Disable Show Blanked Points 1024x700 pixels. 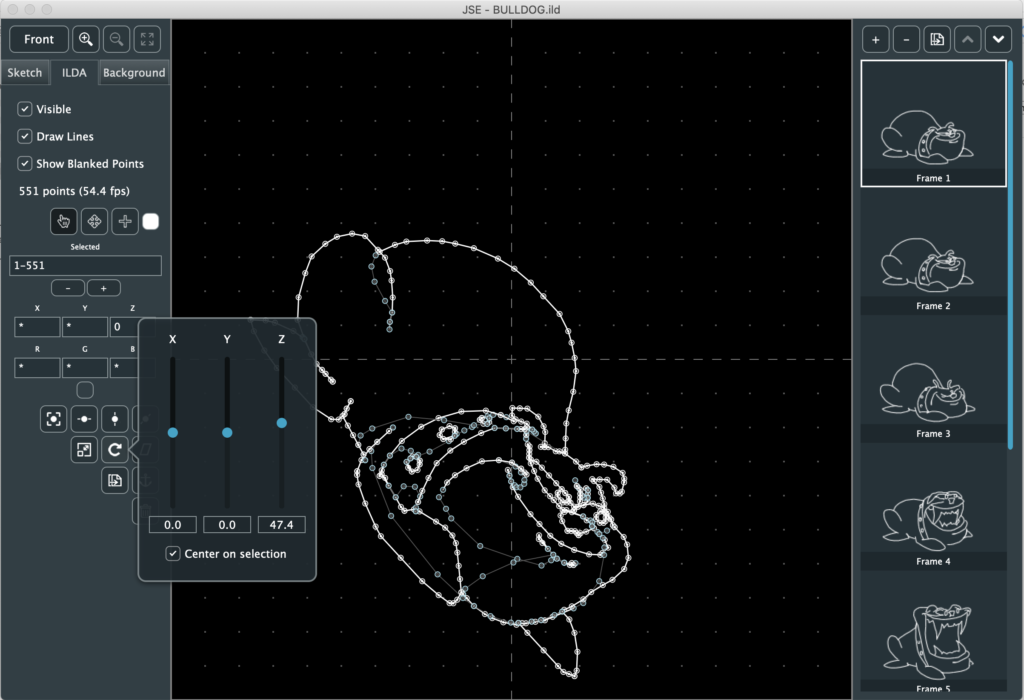click(x=25, y=163)
